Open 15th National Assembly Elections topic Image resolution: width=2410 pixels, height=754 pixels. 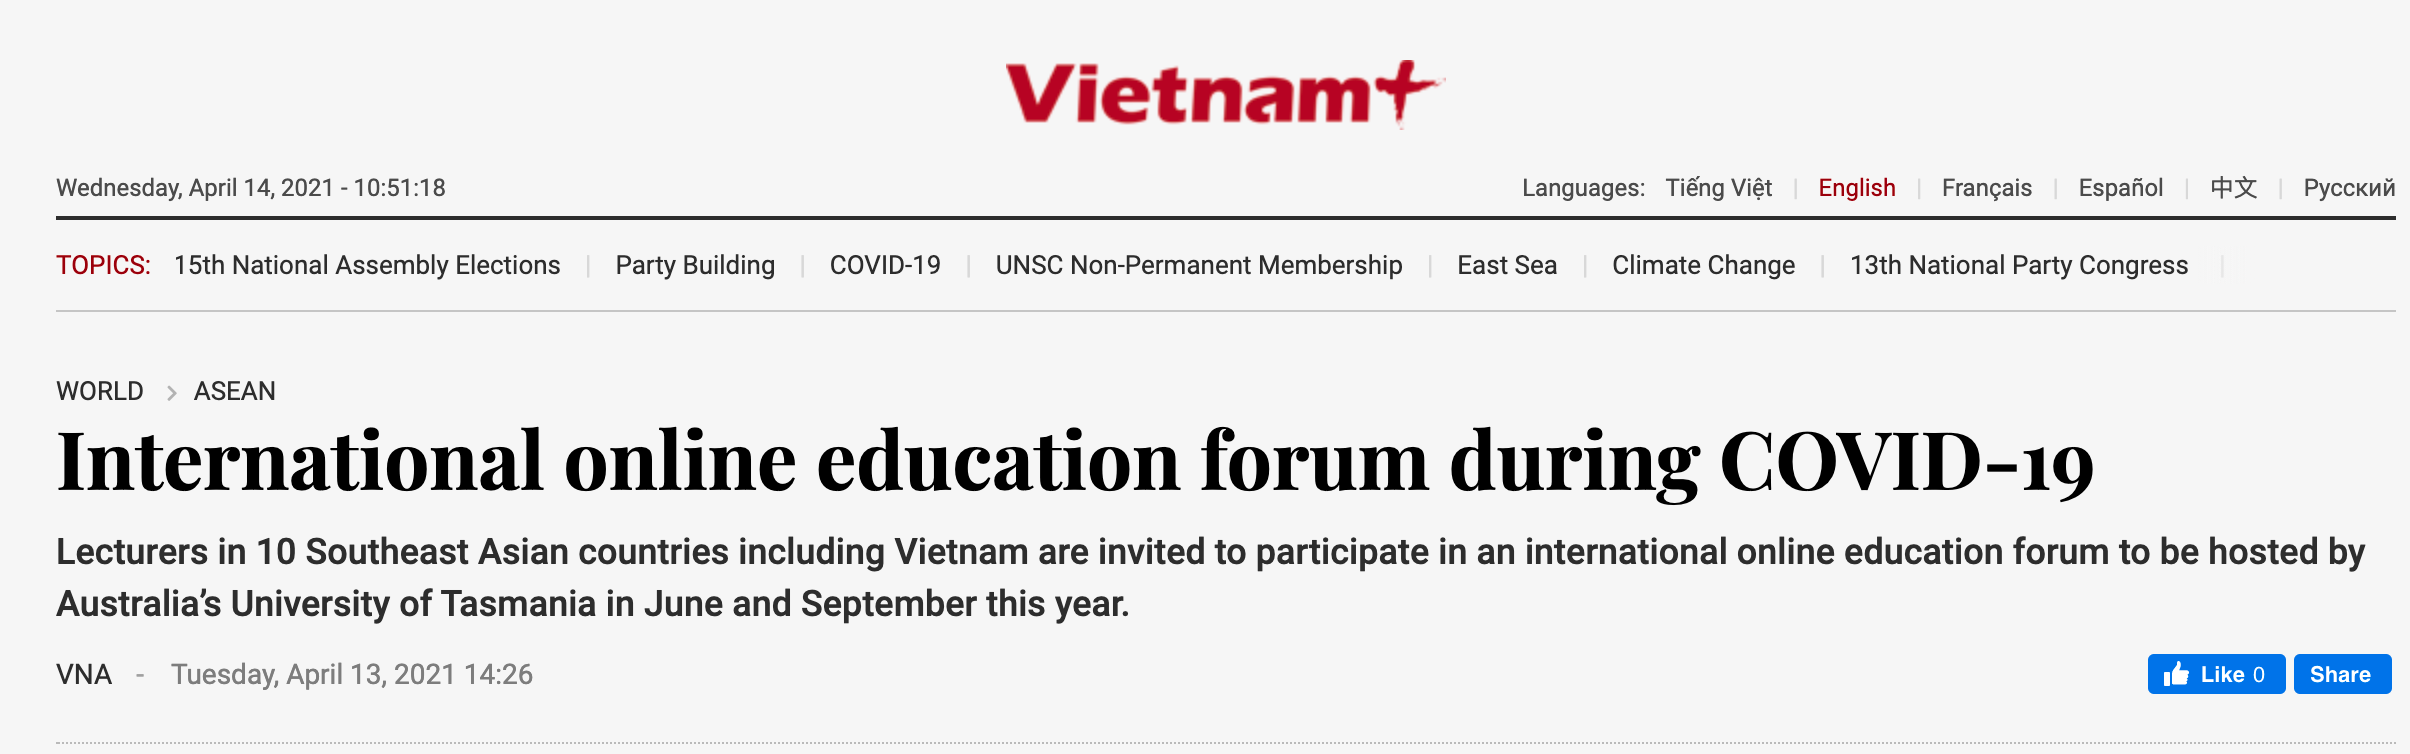[367, 265]
